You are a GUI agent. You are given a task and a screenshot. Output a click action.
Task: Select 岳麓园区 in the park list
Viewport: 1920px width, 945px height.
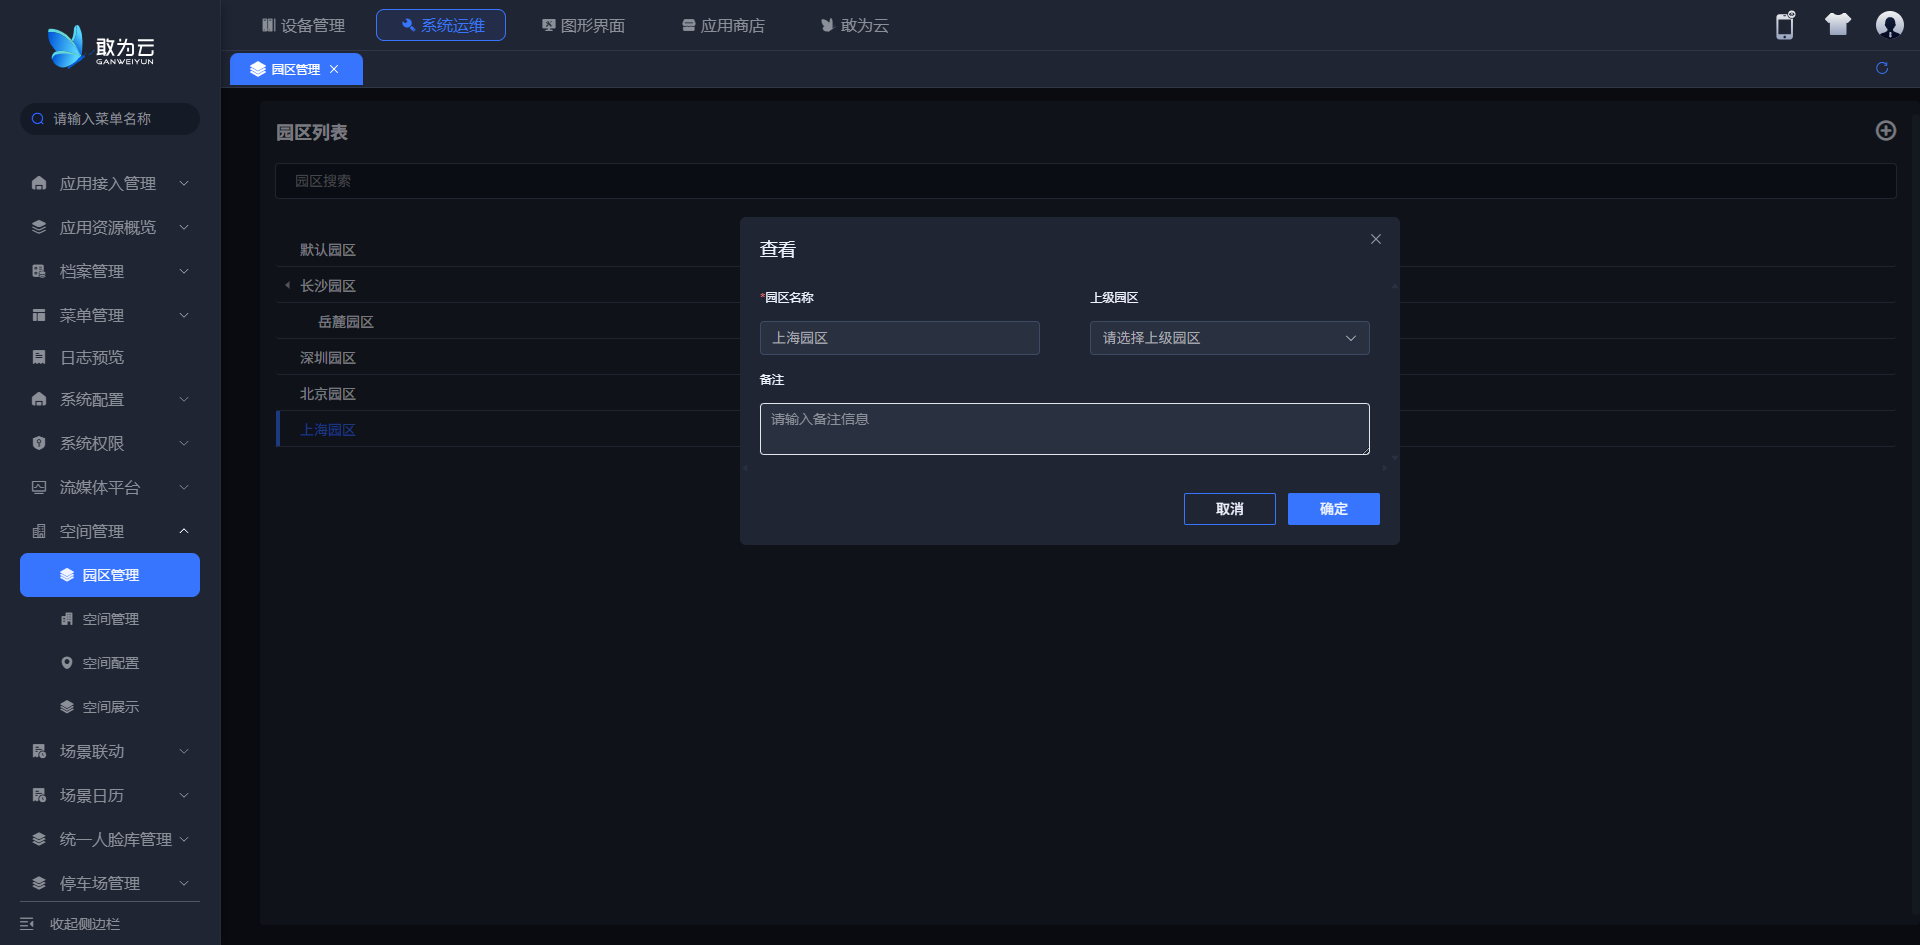pyautogui.click(x=346, y=321)
